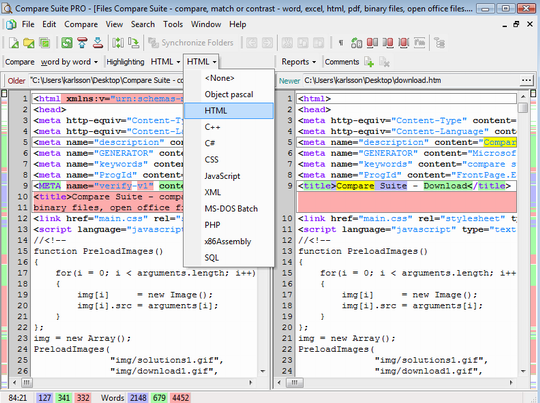Click the right pane horizontal scrollbar thumb

[x=294, y=382]
